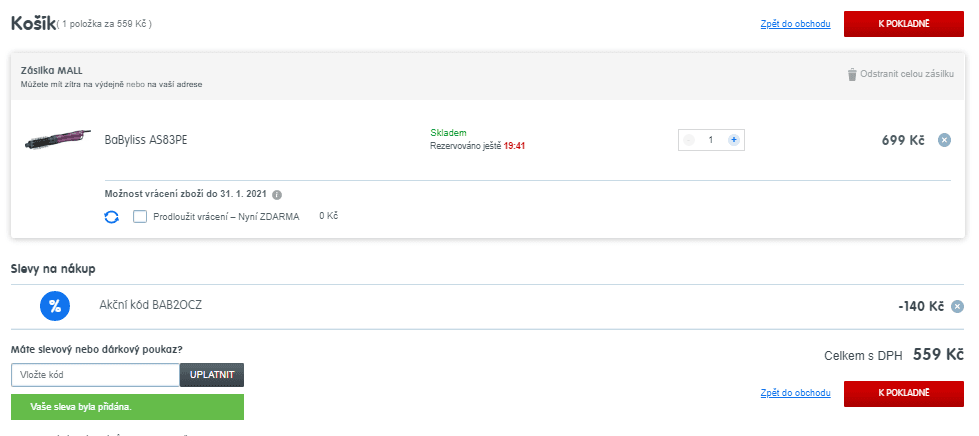Viewport: 979px width, 436px height.
Task: Open the top Zpět do obchodu link
Action: point(795,23)
